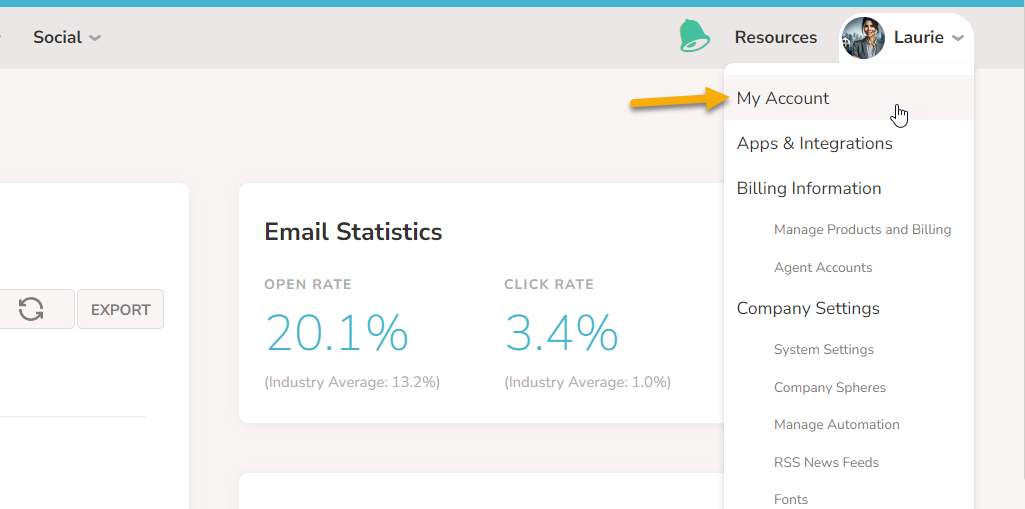The width and height of the screenshot is (1025, 509).
Task: Click the refresh arrows icon button
Action: coord(31,309)
